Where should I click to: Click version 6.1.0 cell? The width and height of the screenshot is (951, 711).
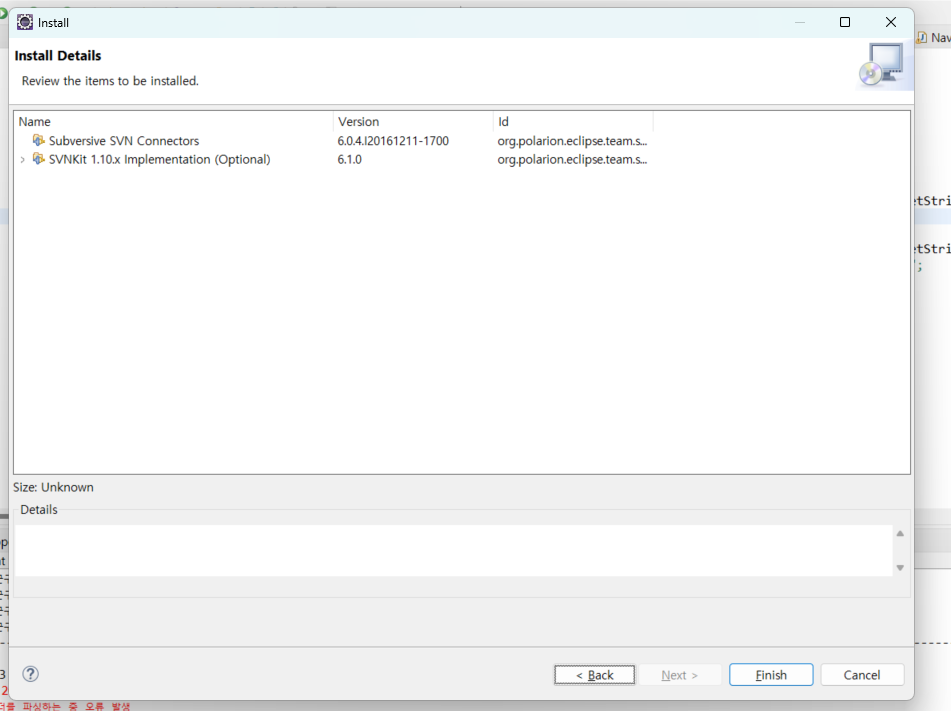(349, 160)
